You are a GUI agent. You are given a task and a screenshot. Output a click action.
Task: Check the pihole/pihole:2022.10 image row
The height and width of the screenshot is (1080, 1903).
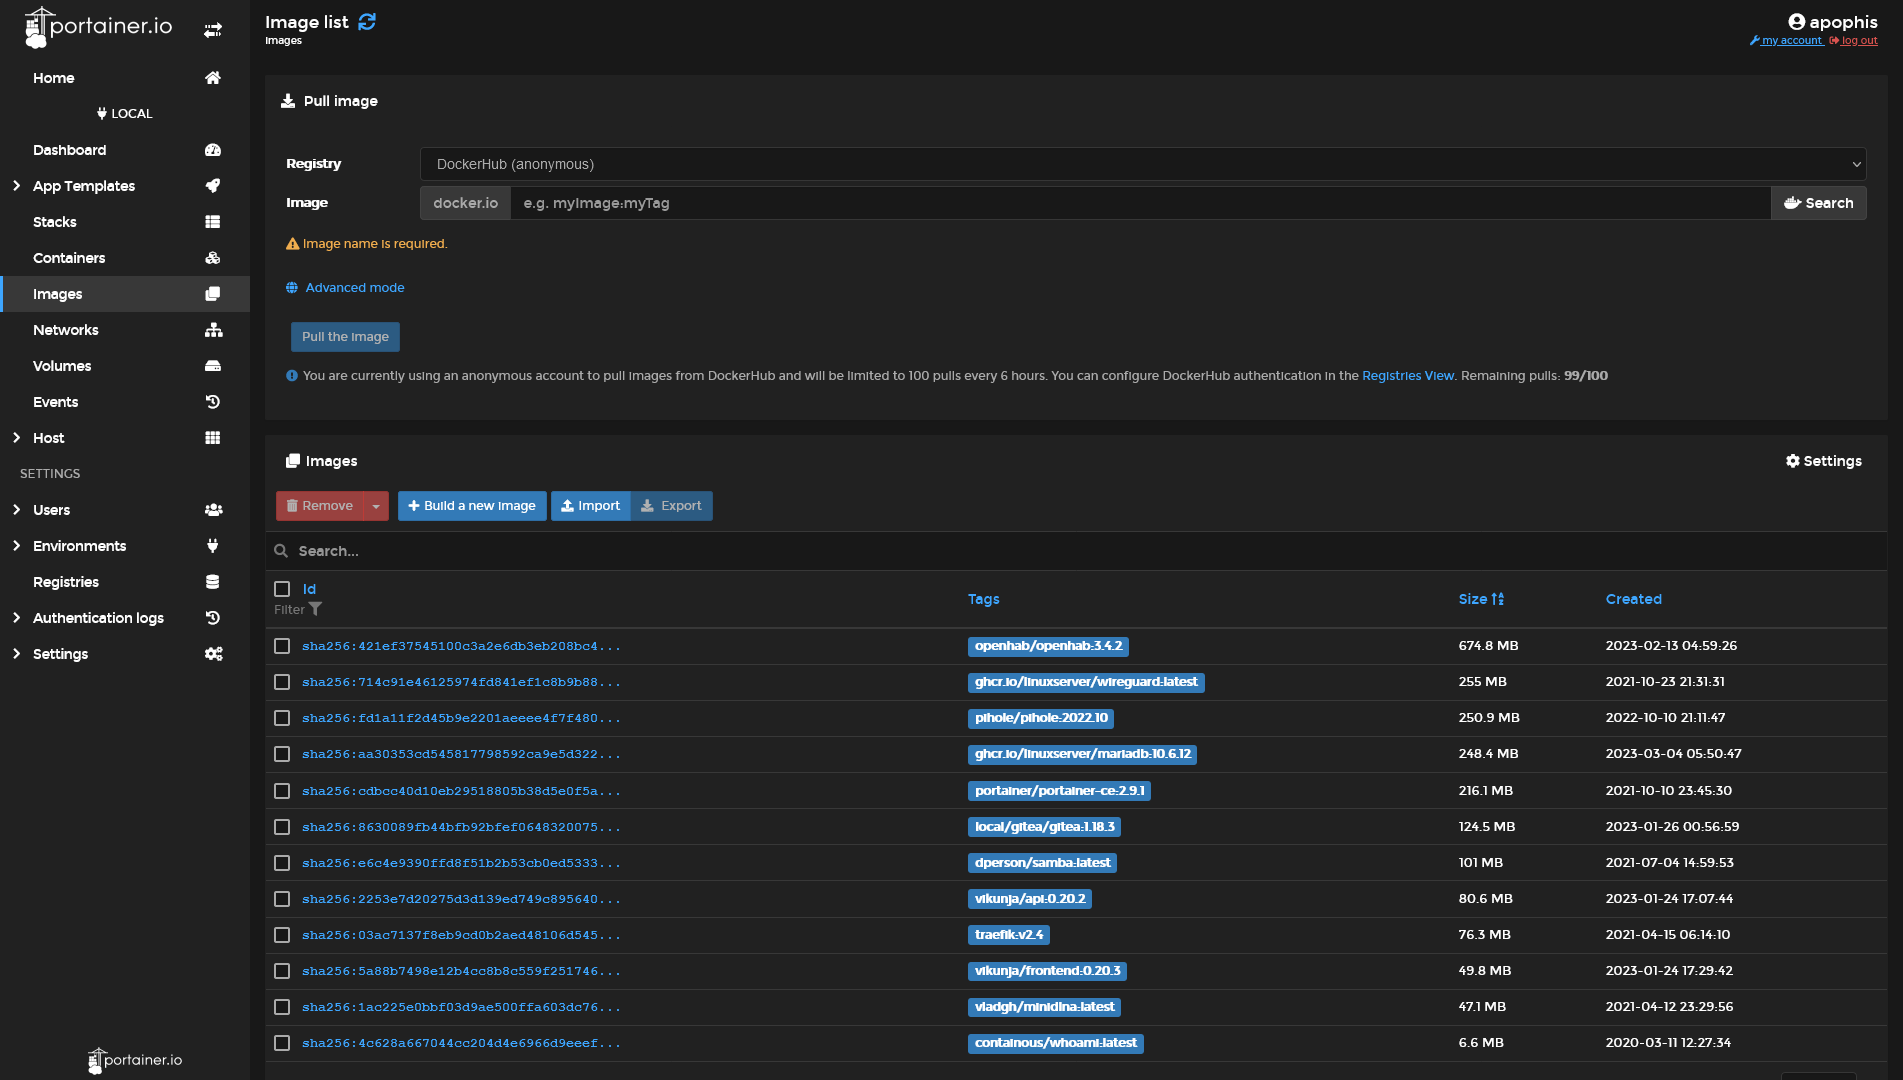[282, 718]
